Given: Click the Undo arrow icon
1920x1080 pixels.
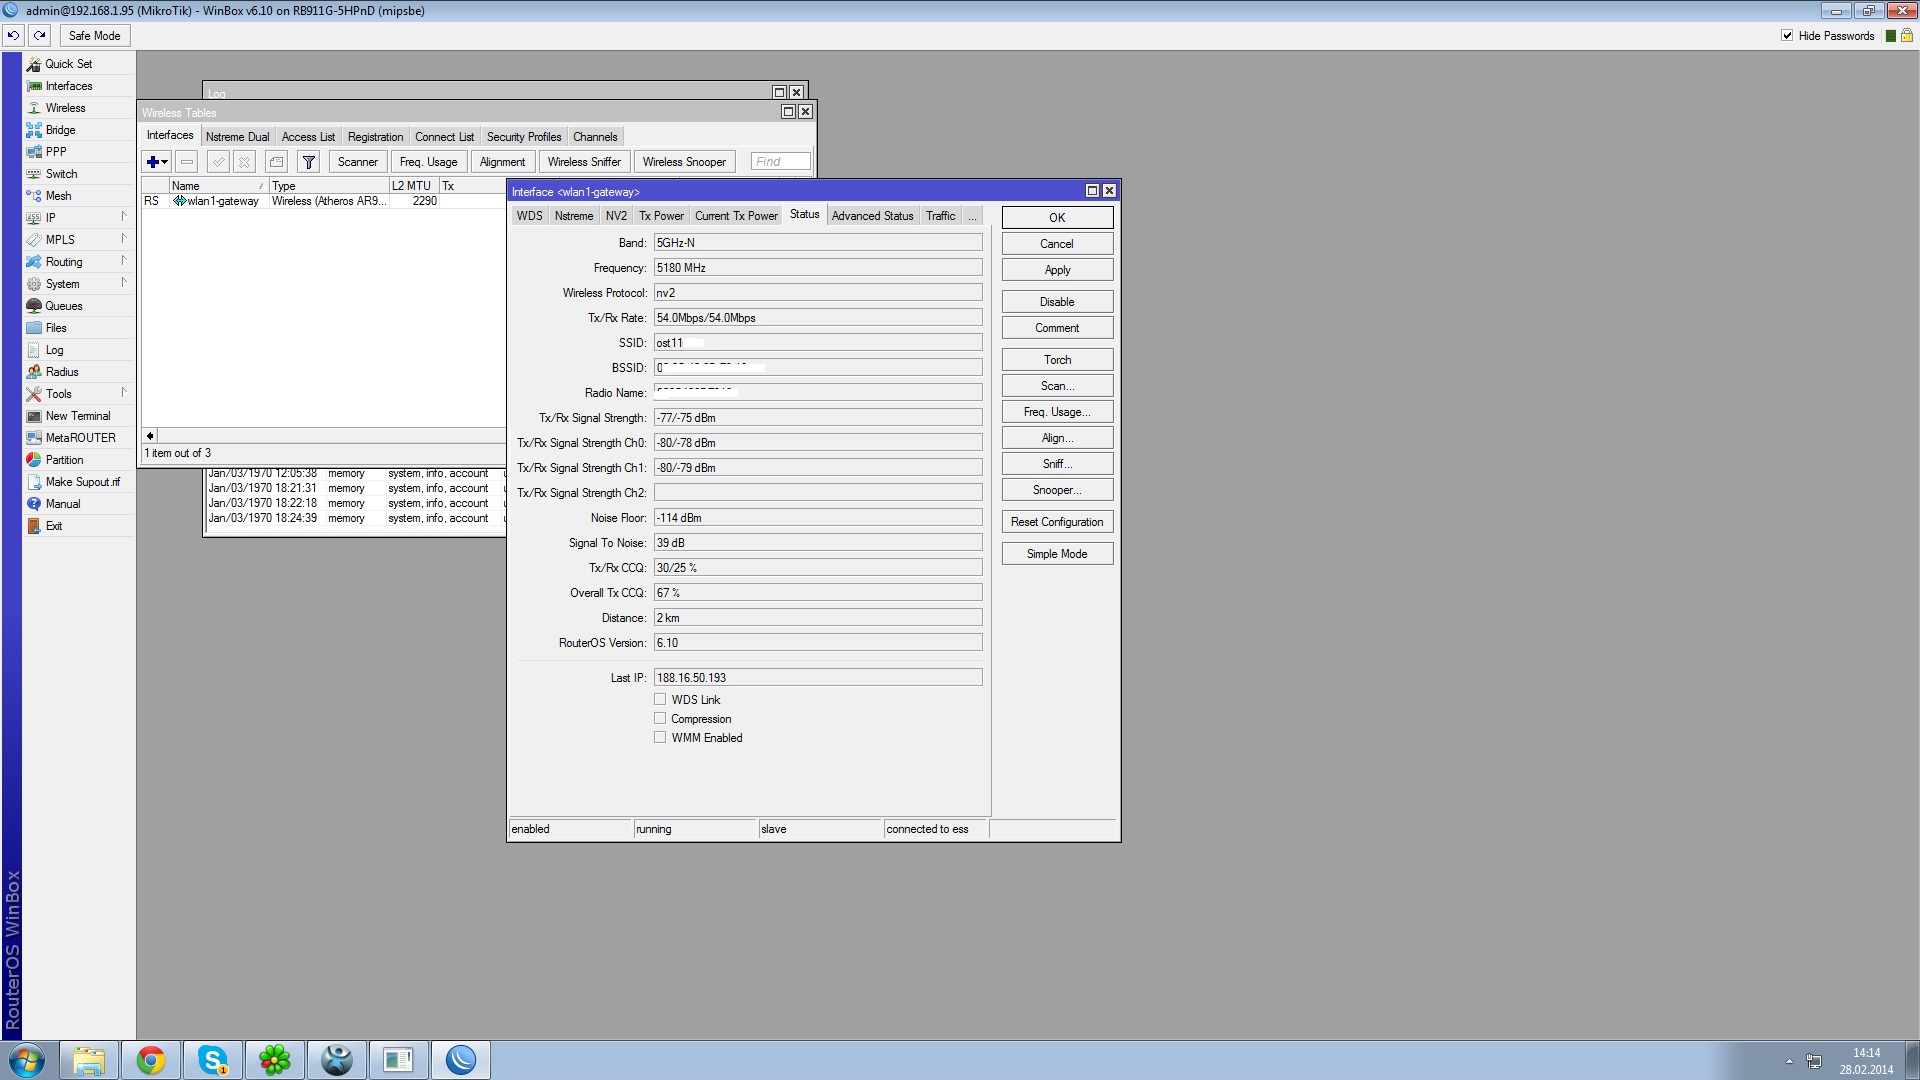Looking at the screenshot, I should click(13, 35).
